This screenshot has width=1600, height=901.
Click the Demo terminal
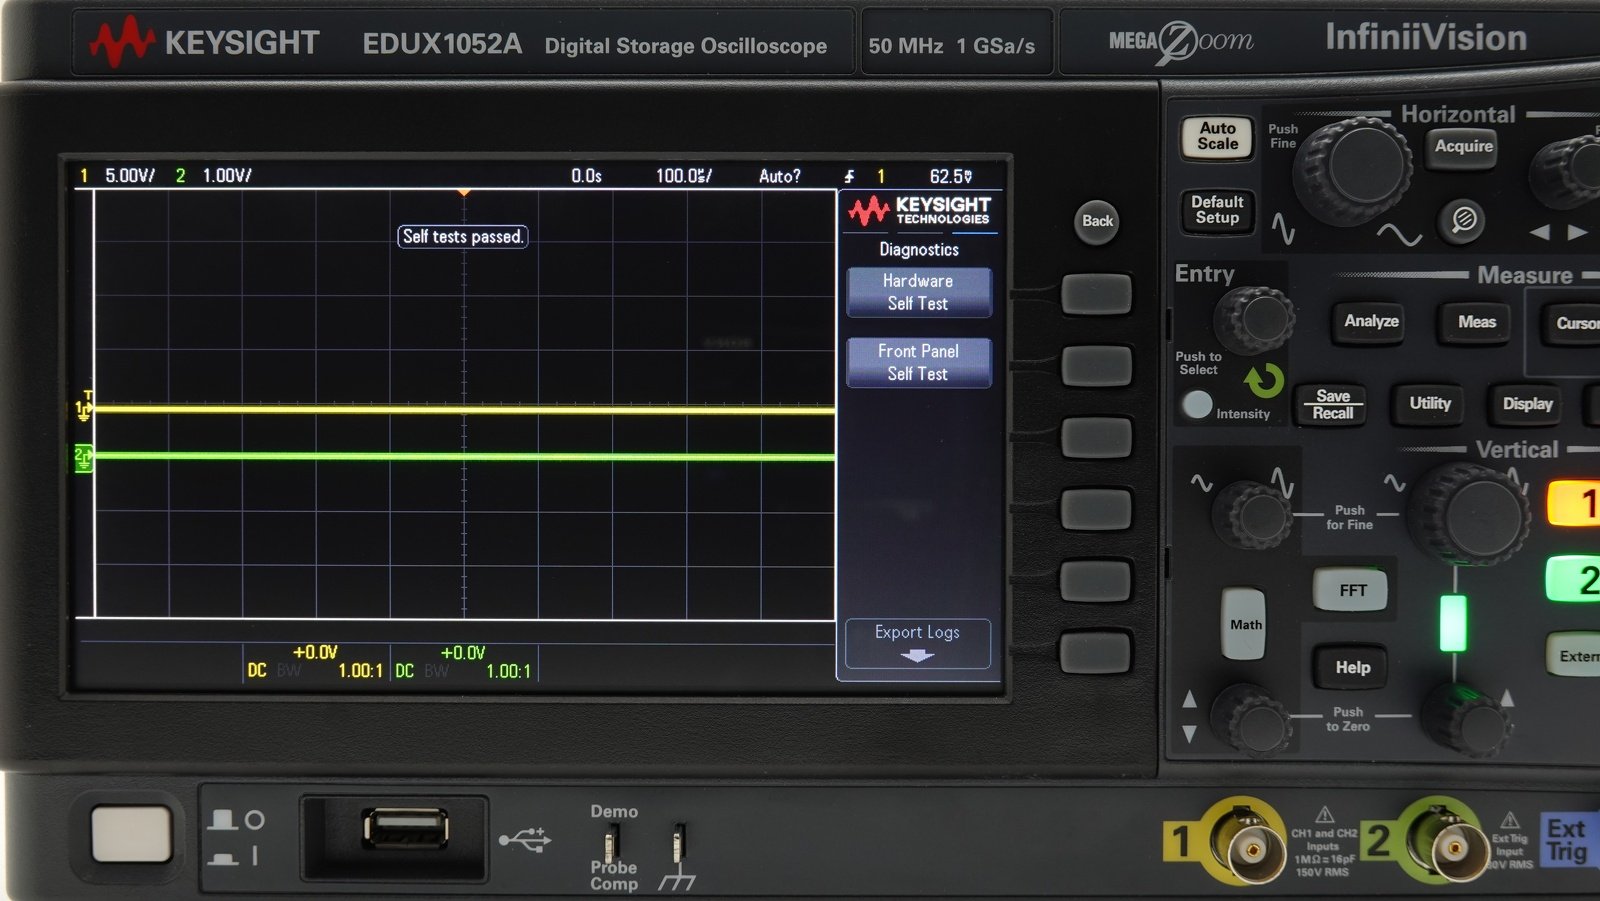pyautogui.click(x=612, y=843)
